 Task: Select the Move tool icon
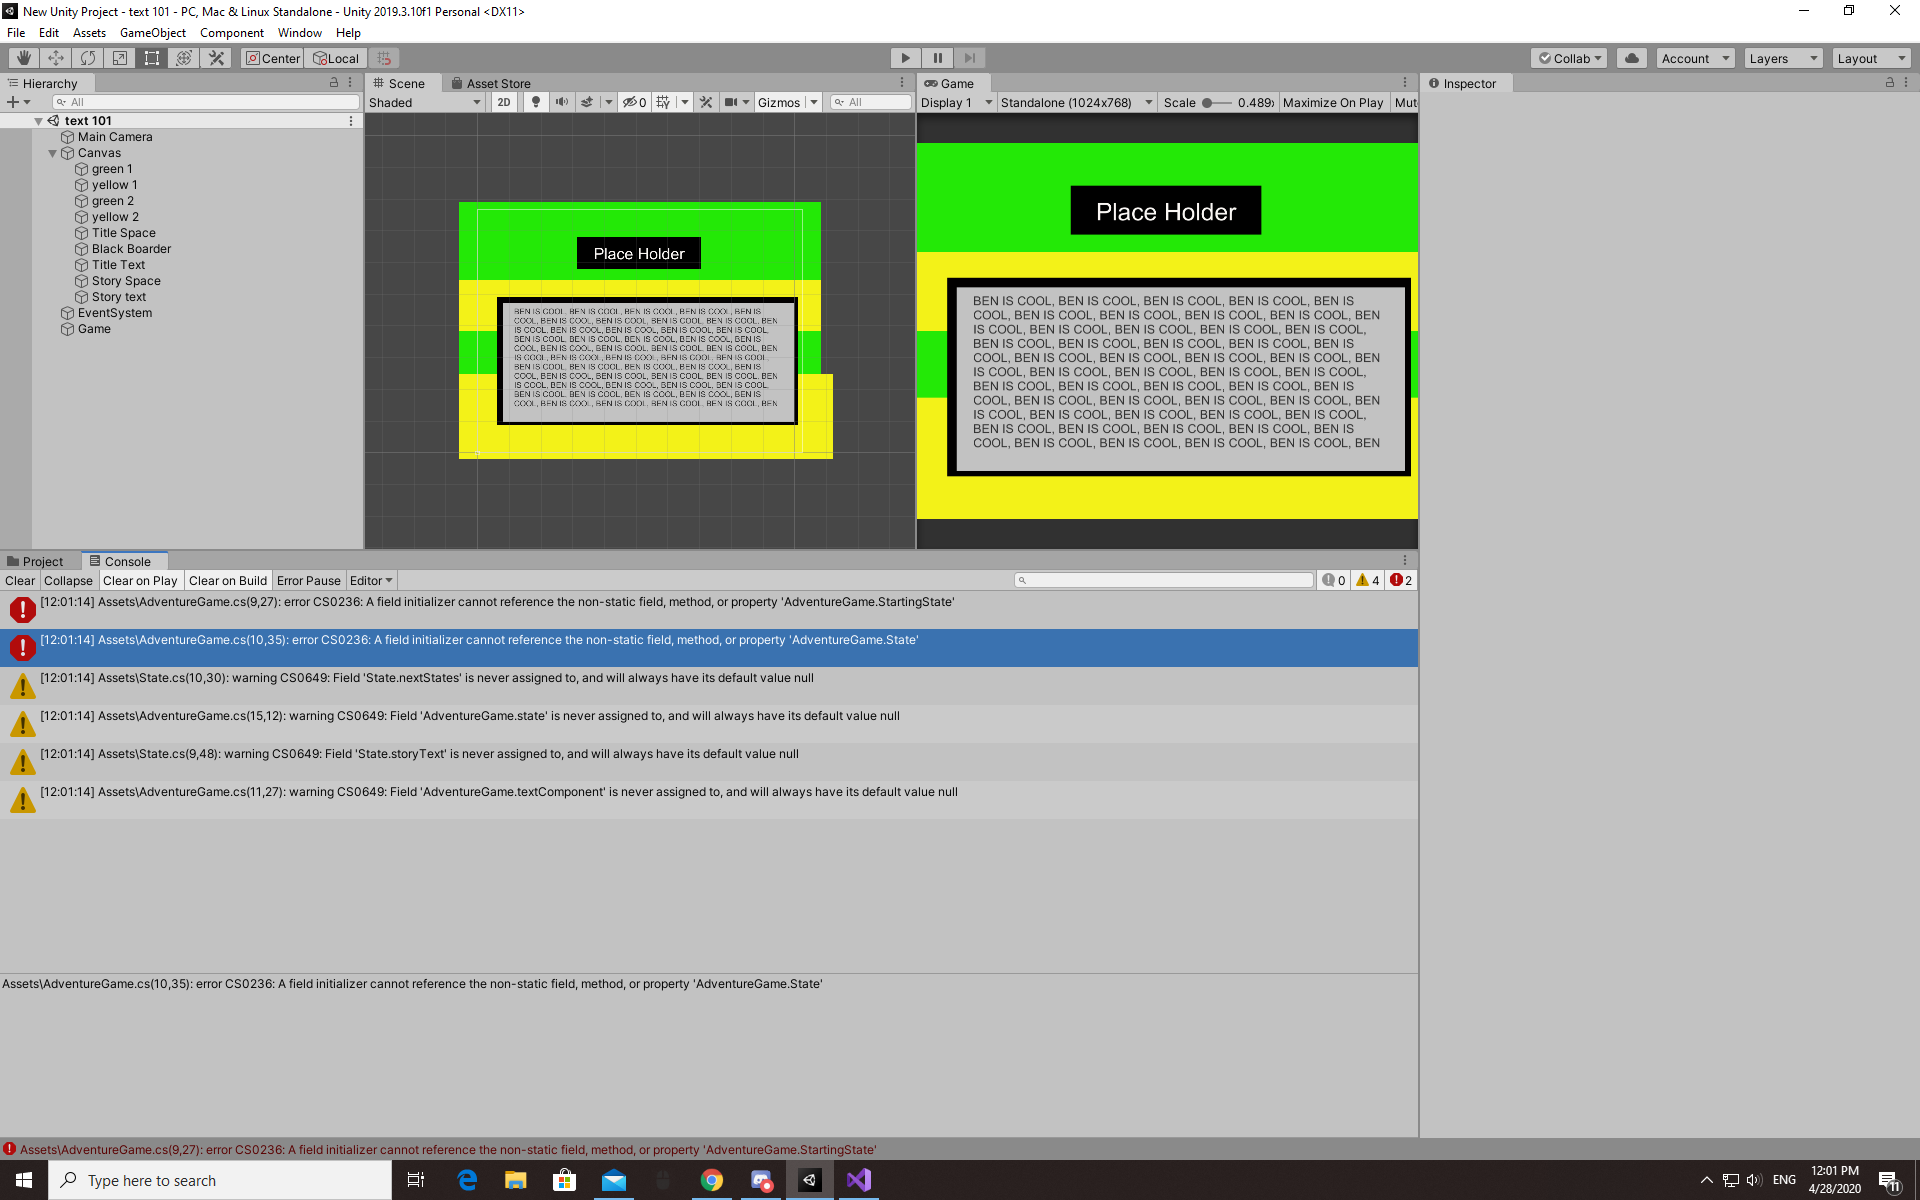(x=56, y=58)
